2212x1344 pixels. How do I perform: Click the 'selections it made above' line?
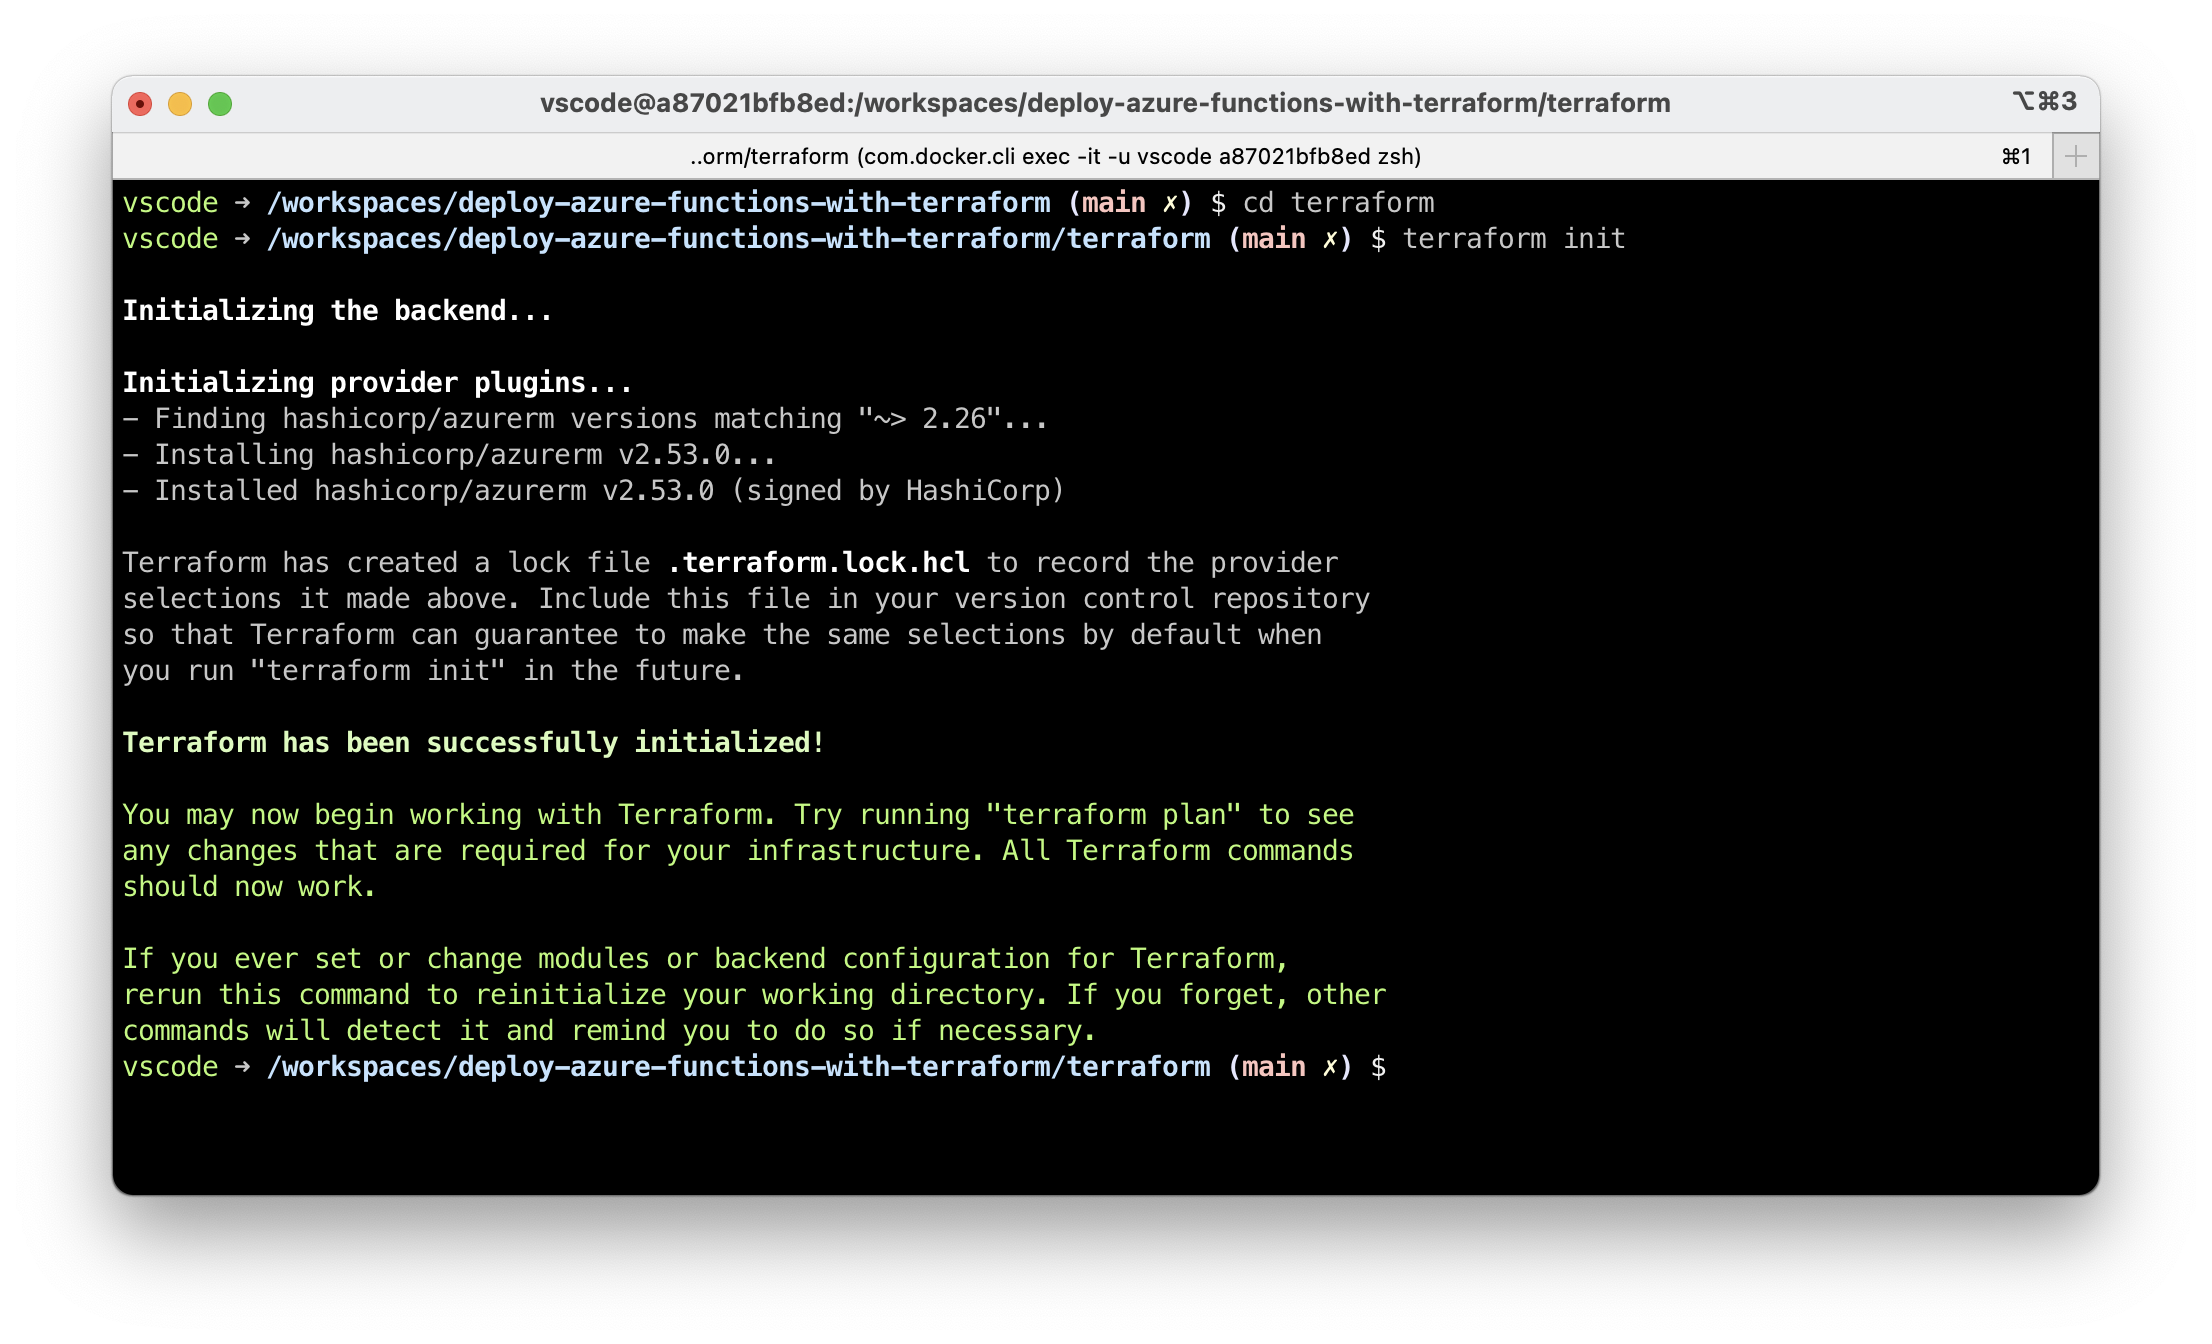746,599
